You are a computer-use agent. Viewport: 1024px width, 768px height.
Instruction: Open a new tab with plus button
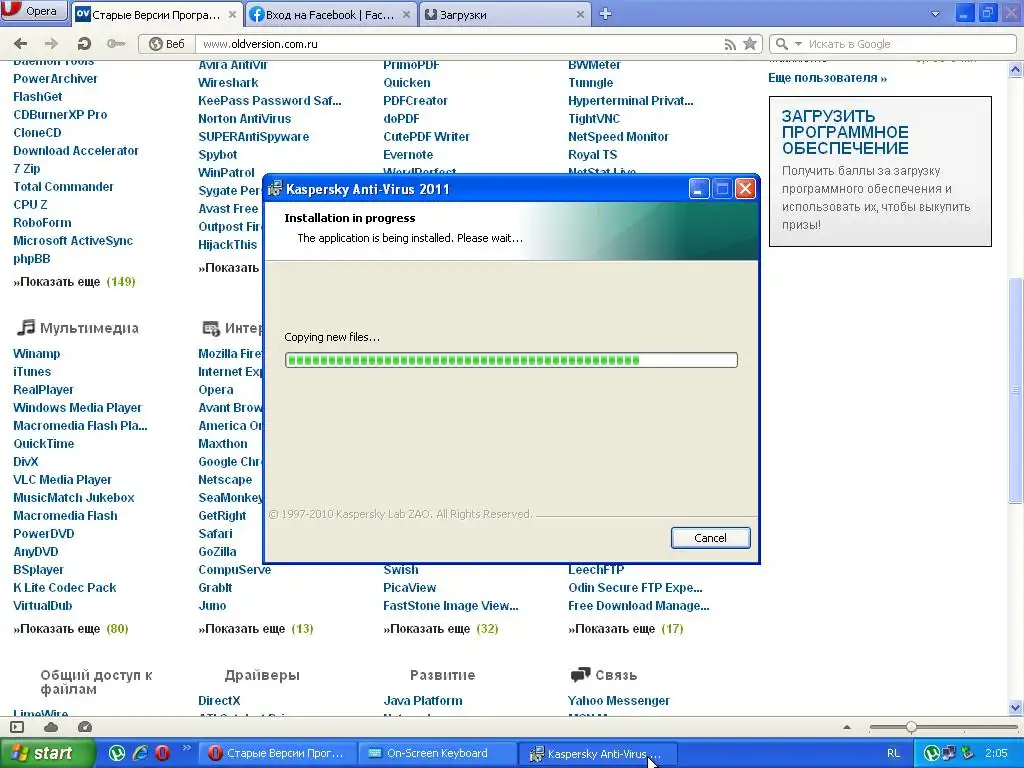(605, 14)
